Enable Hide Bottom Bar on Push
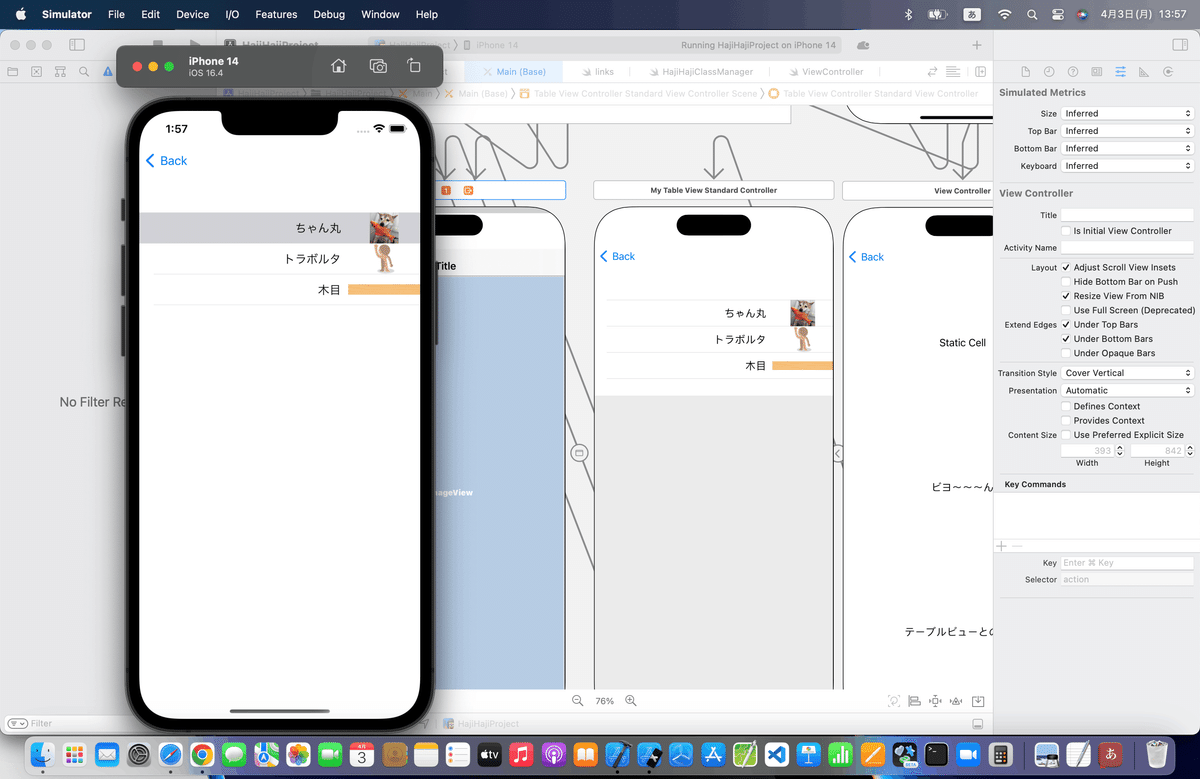The width and height of the screenshot is (1200, 779). pyautogui.click(x=1065, y=282)
